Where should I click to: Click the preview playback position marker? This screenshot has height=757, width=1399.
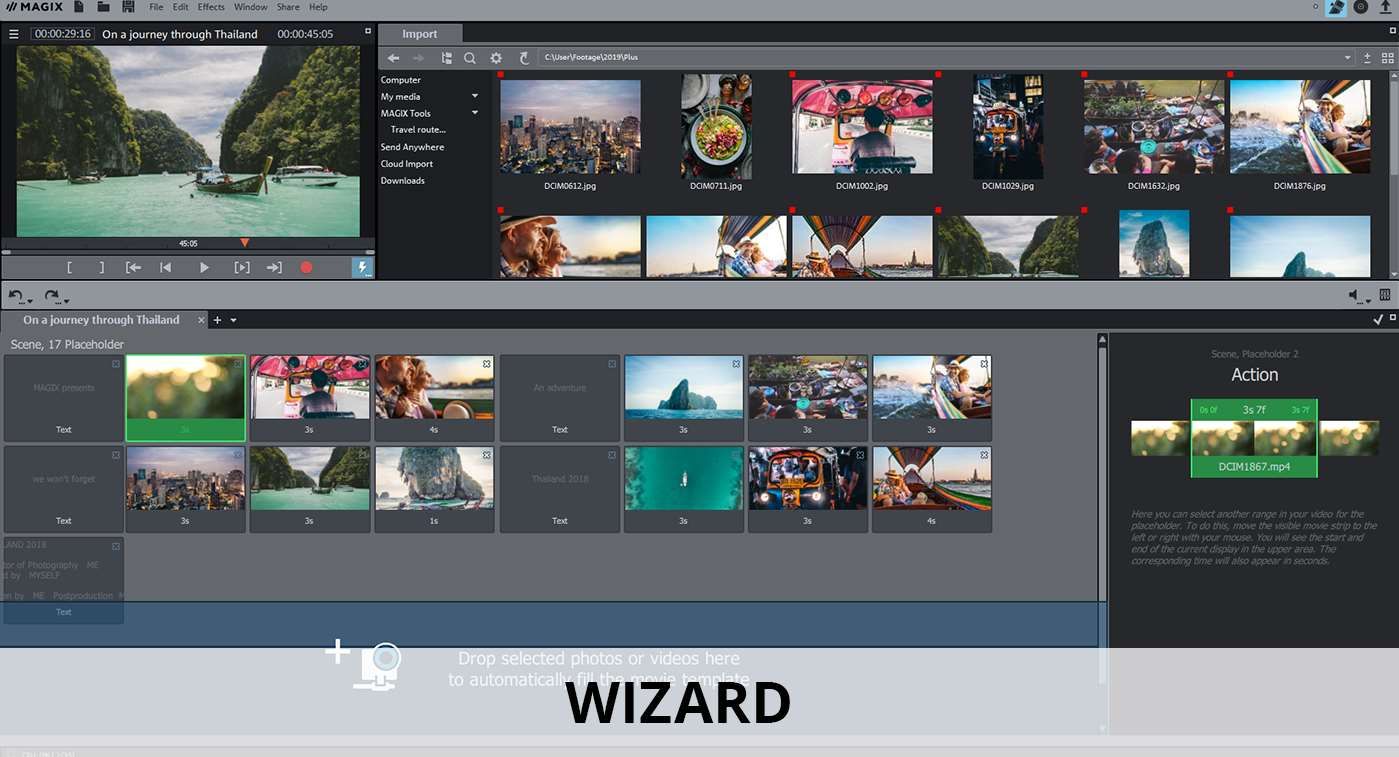tap(245, 243)
